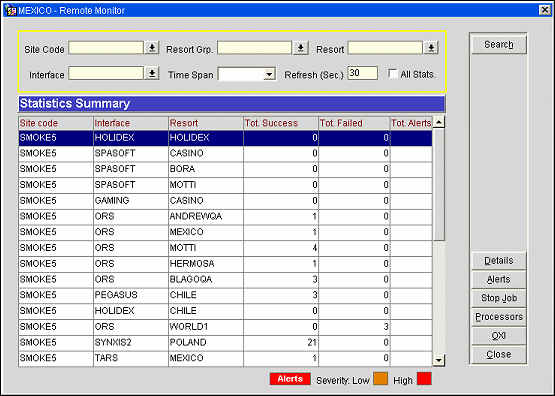Click the Site Code input field
This screenshot has width=555, height=396.
(106, 48)
